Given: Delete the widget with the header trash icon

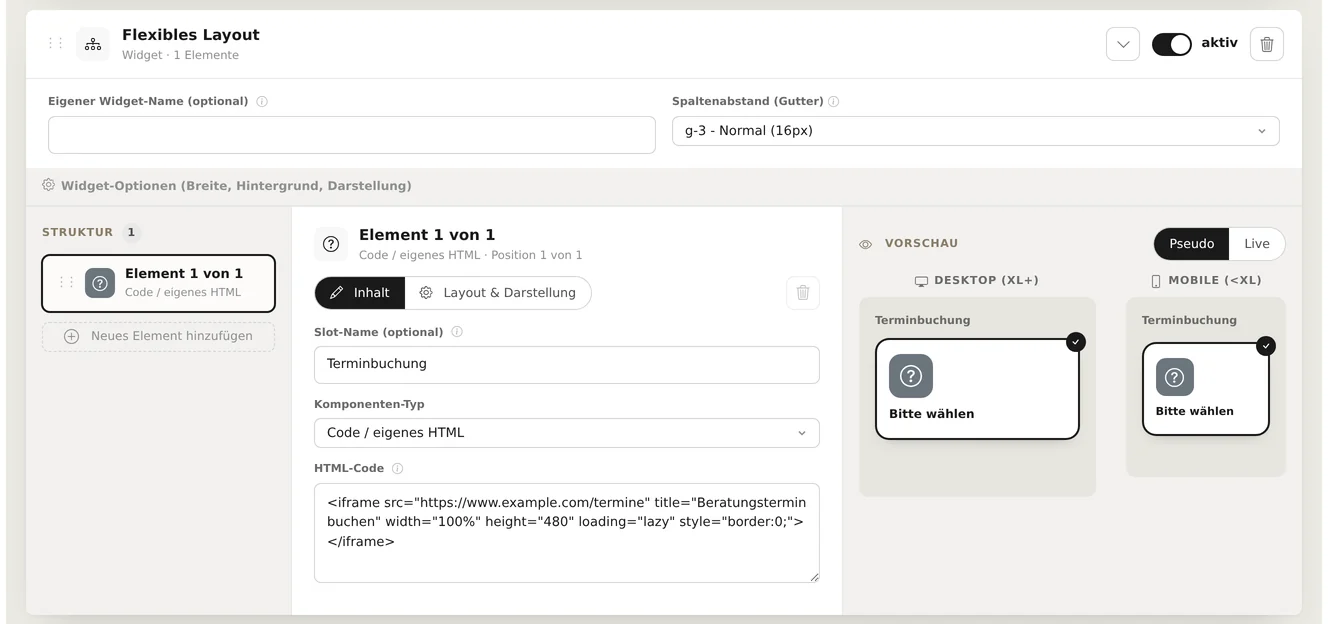Looking at the screenshot, I should click(x=1267, y=44).
